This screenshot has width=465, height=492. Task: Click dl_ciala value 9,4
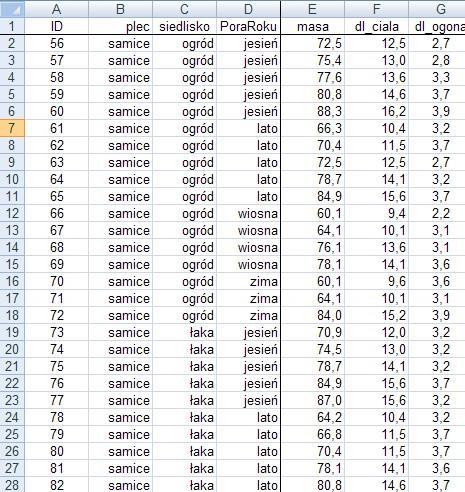[x=376, y=213]
